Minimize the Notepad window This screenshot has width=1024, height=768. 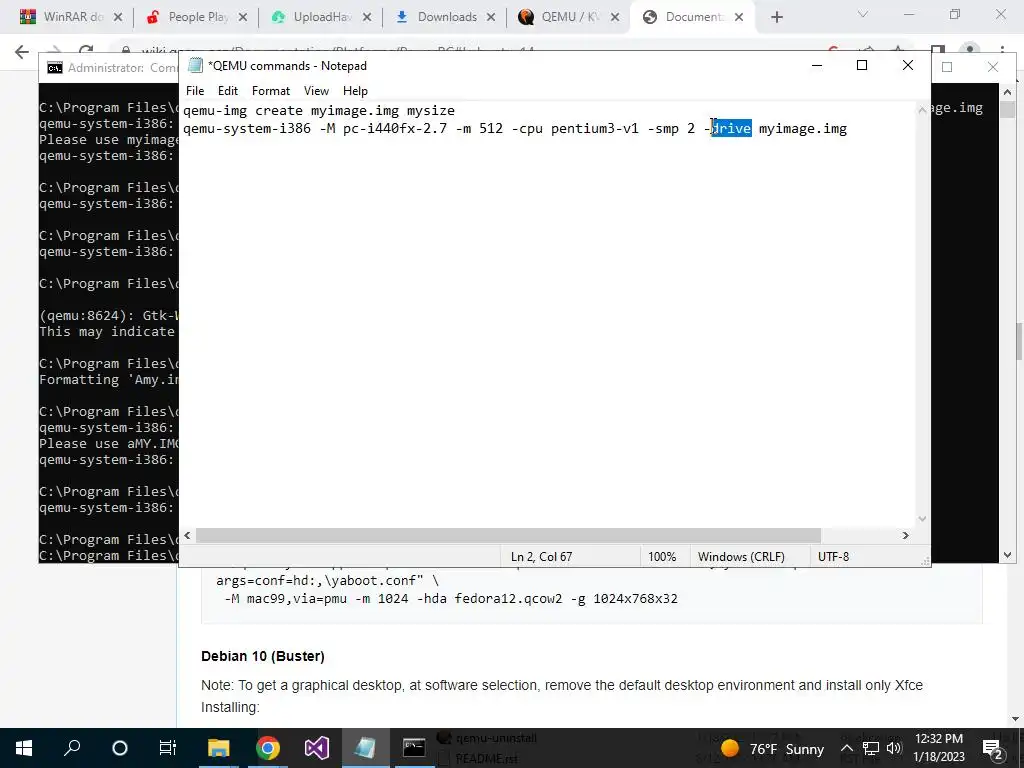coord(816,65)
